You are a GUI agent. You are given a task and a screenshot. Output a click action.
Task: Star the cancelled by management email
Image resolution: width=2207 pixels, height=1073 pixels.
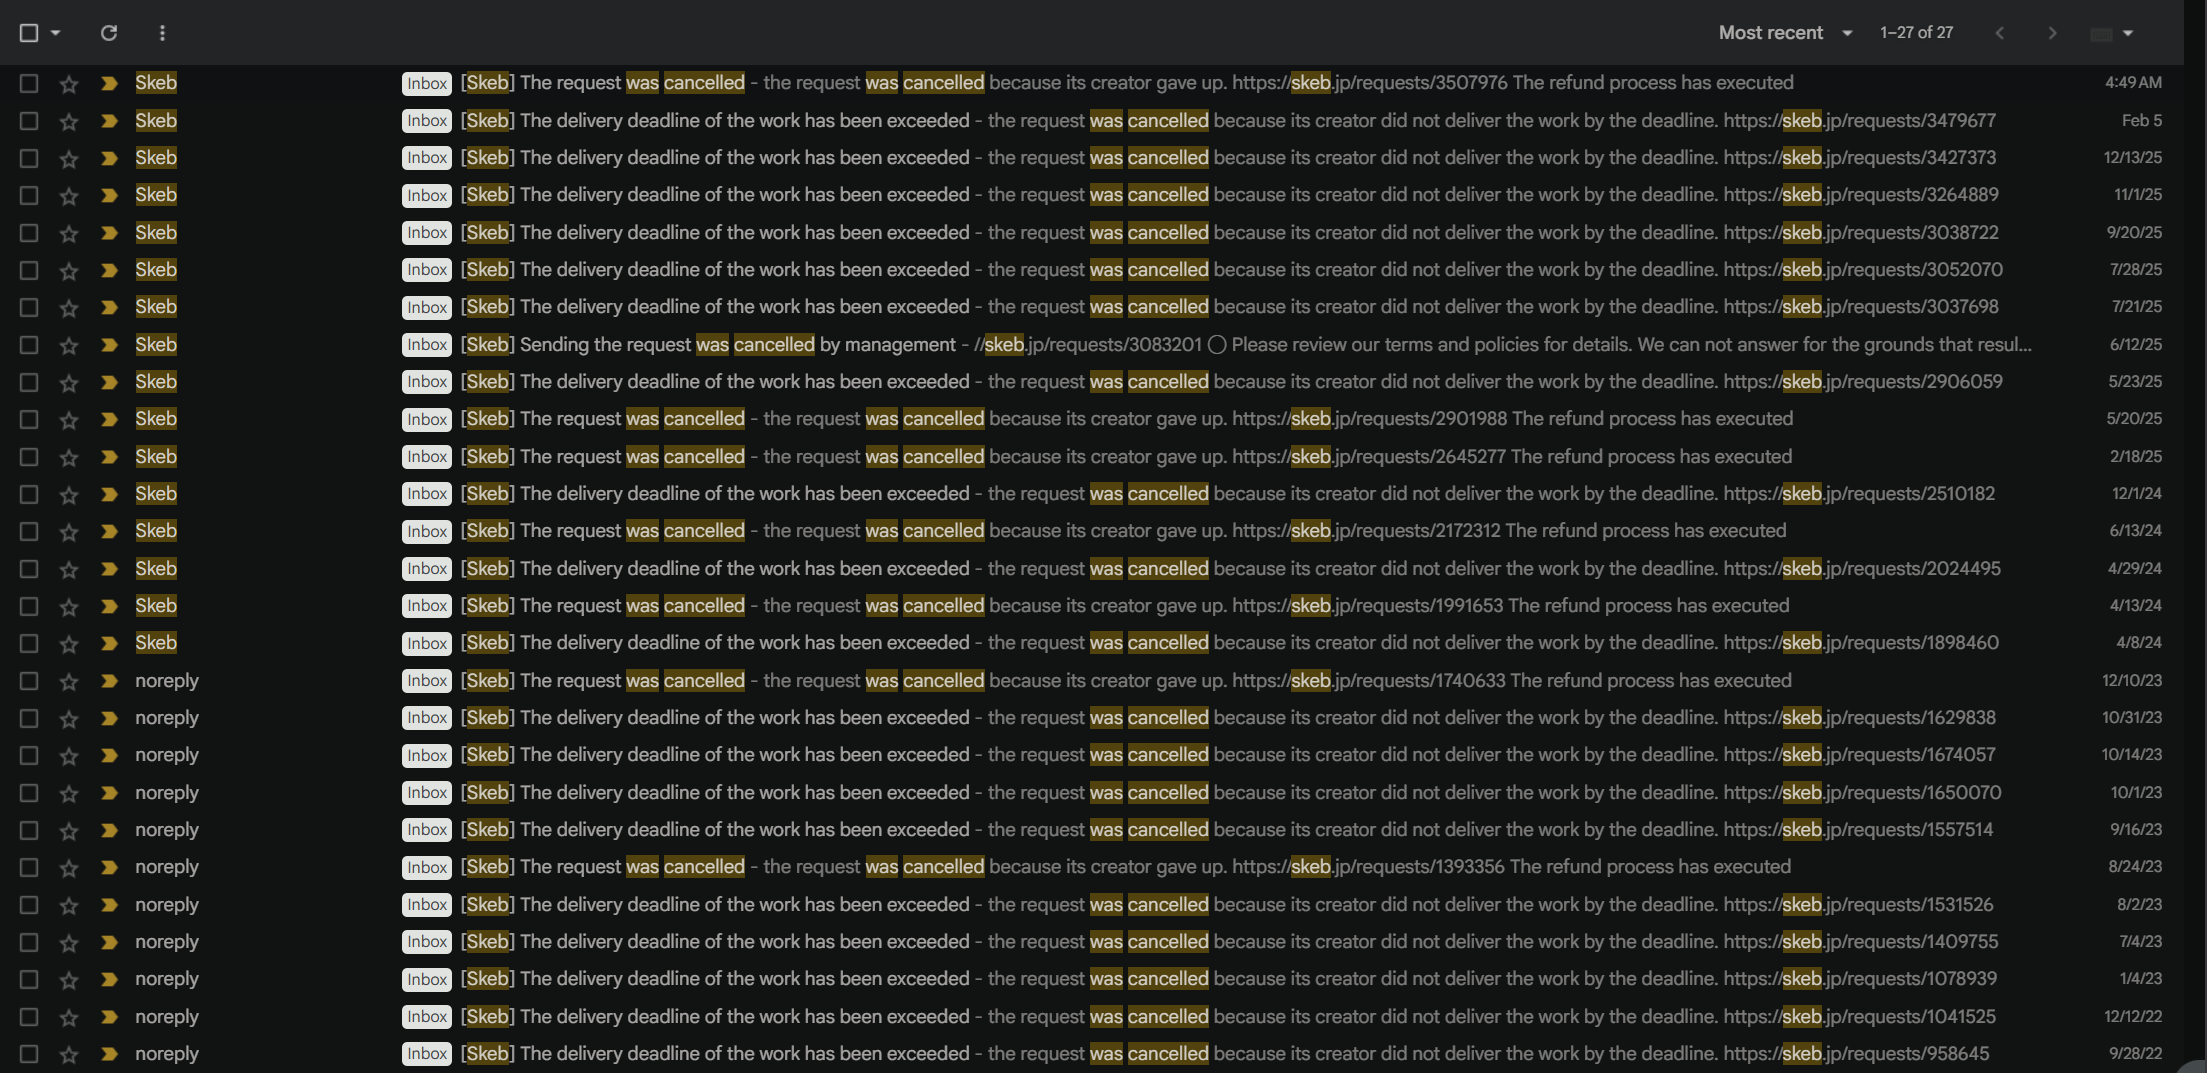tap(69, 345)
